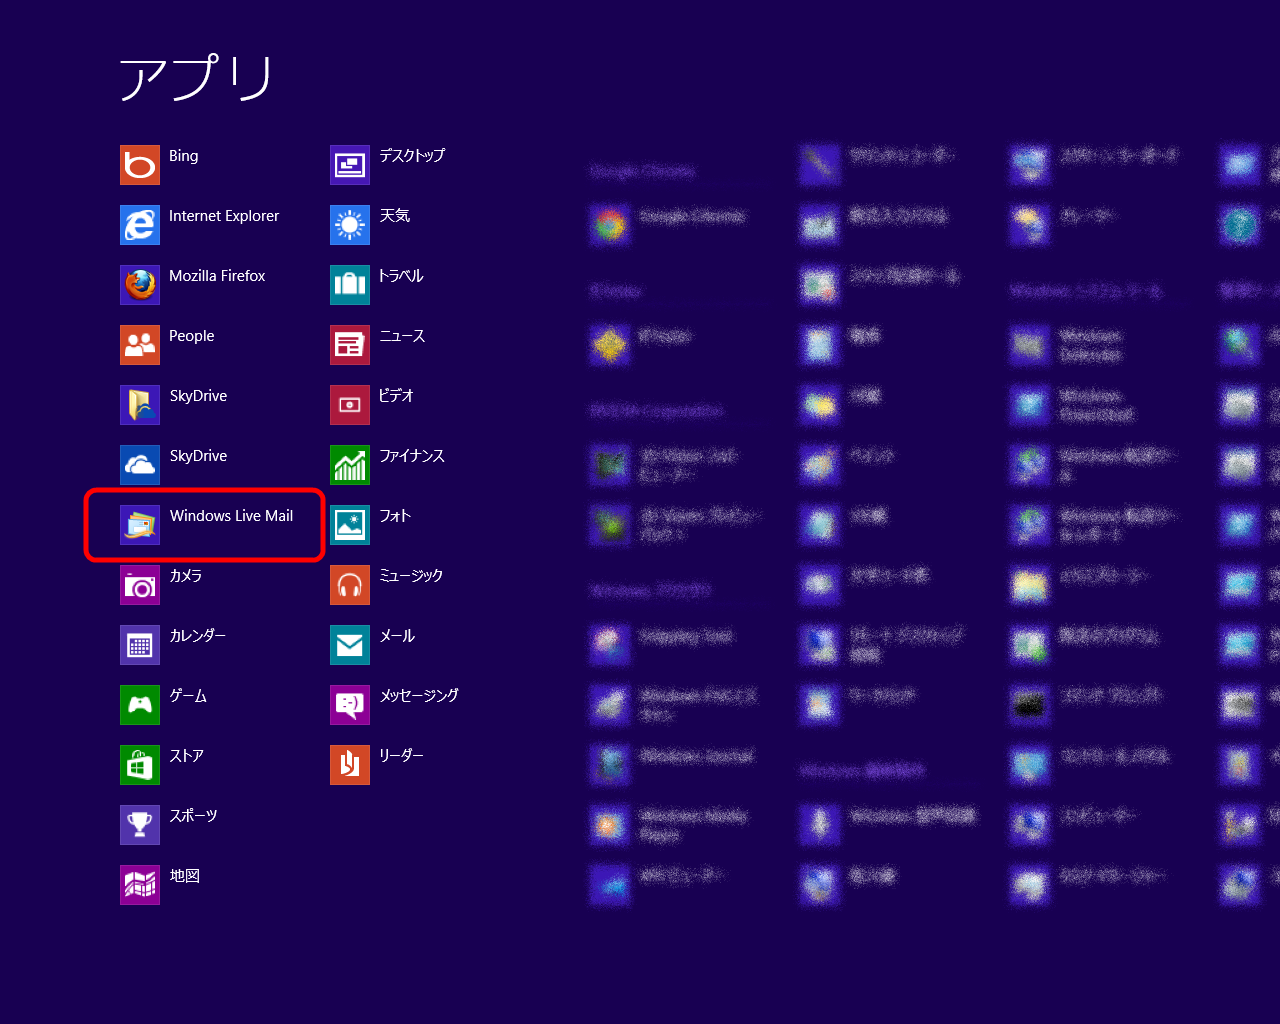Open the メッセージング messaging app
Viewport: 1280px width, 1024px height.
[350, 705]
